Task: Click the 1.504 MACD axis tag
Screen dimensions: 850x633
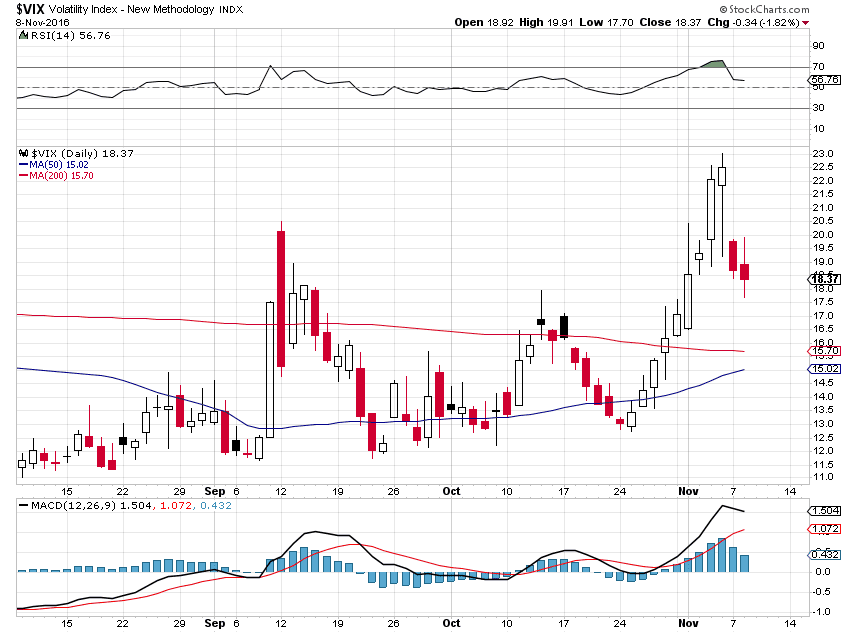Action: [825, 511]
